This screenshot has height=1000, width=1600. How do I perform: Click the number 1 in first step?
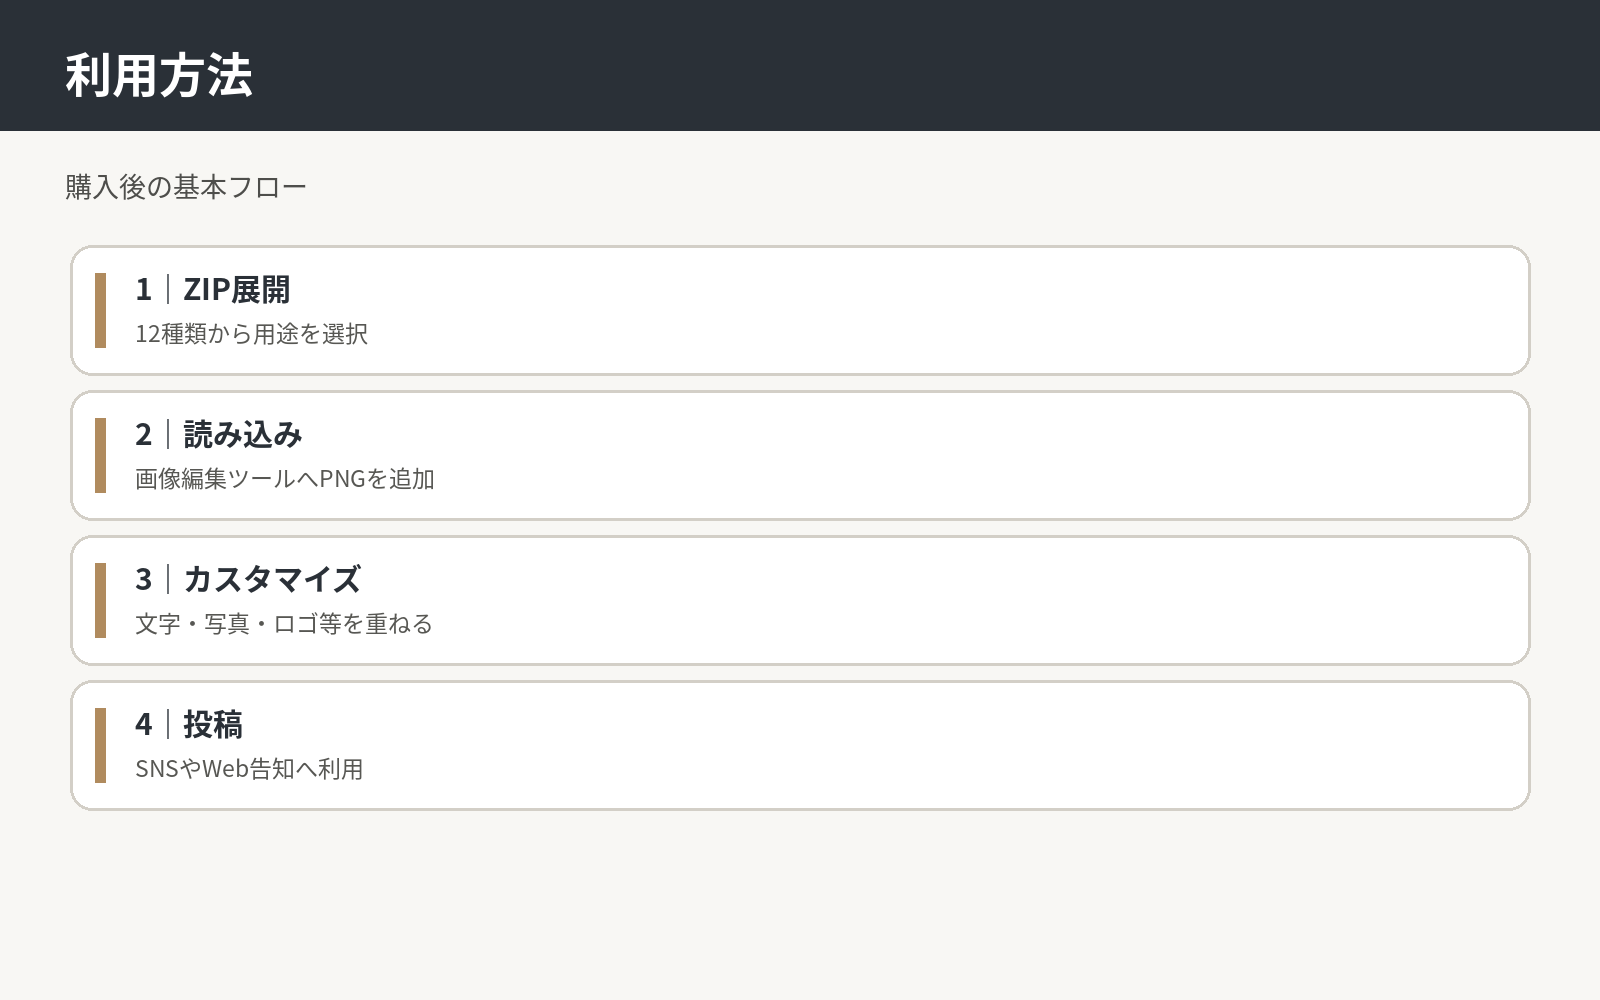(x=144, y=289)
